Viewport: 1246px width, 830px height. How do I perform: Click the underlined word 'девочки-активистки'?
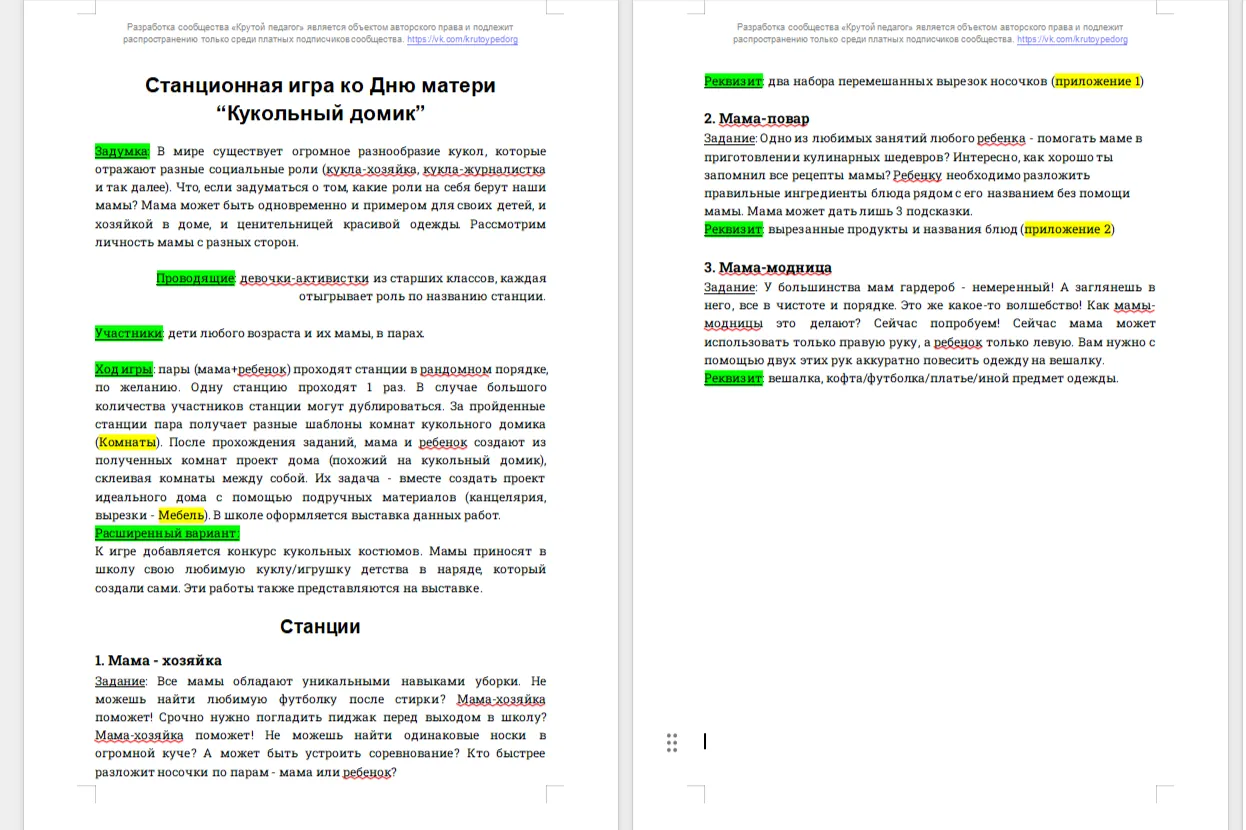coord(305,278)
